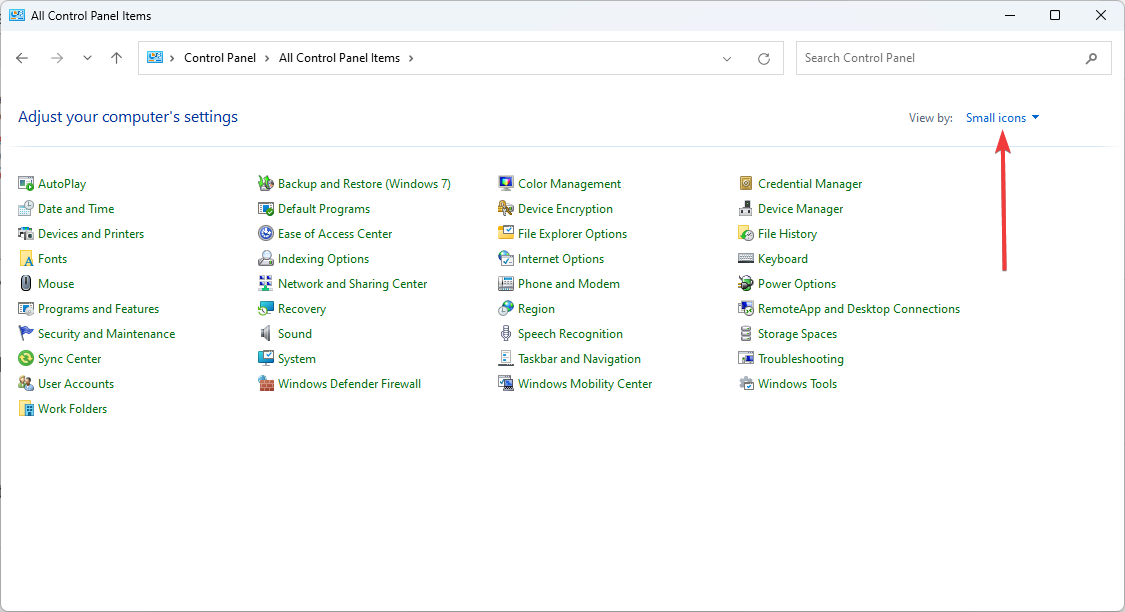This screenshot has width=1125, height=612.
Task: Open RemoteApp and Desktop Connections link
Action: [x=858, y=309]
